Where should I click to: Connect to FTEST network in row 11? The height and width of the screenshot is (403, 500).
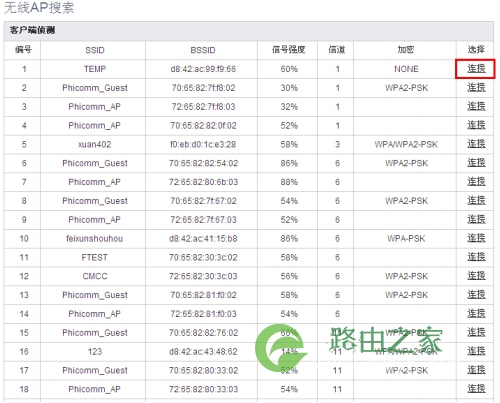click(x=476, y=257)
